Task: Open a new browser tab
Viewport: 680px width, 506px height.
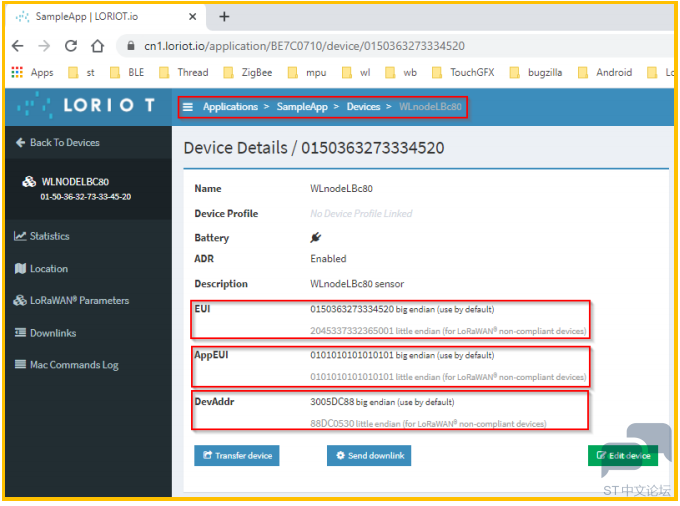Action: 224,16
